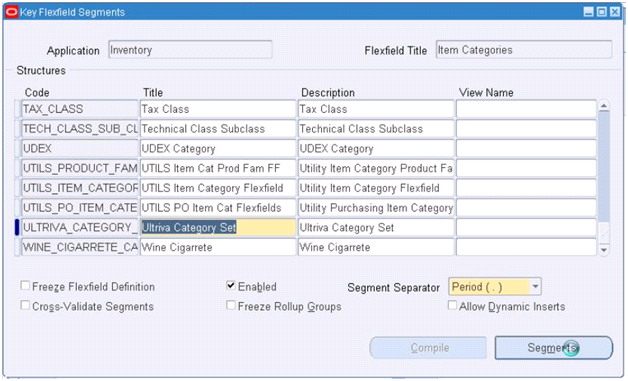Click View Name field for UDEX row
628x381 pixels.
coord(526,148)
